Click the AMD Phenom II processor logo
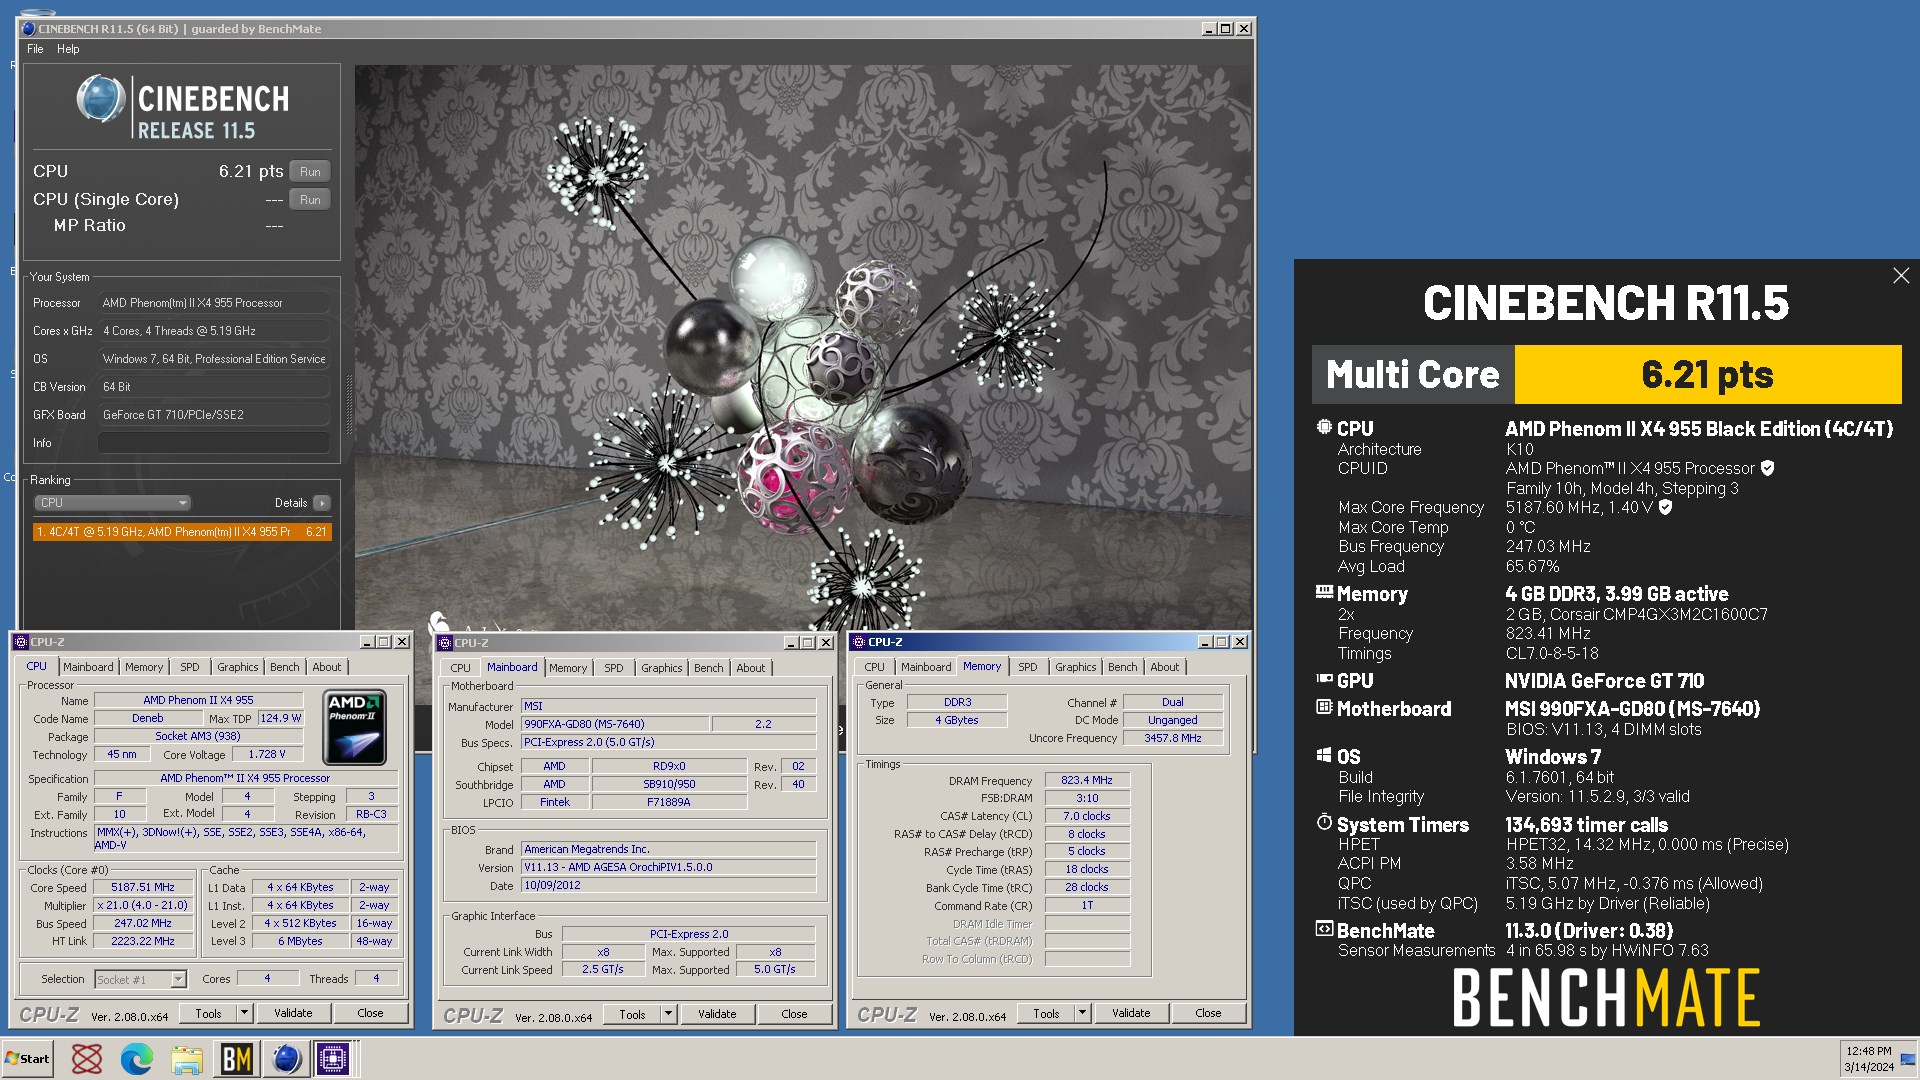The width and height of the screenshot is (1920, 1080). (x=355, y=727)
